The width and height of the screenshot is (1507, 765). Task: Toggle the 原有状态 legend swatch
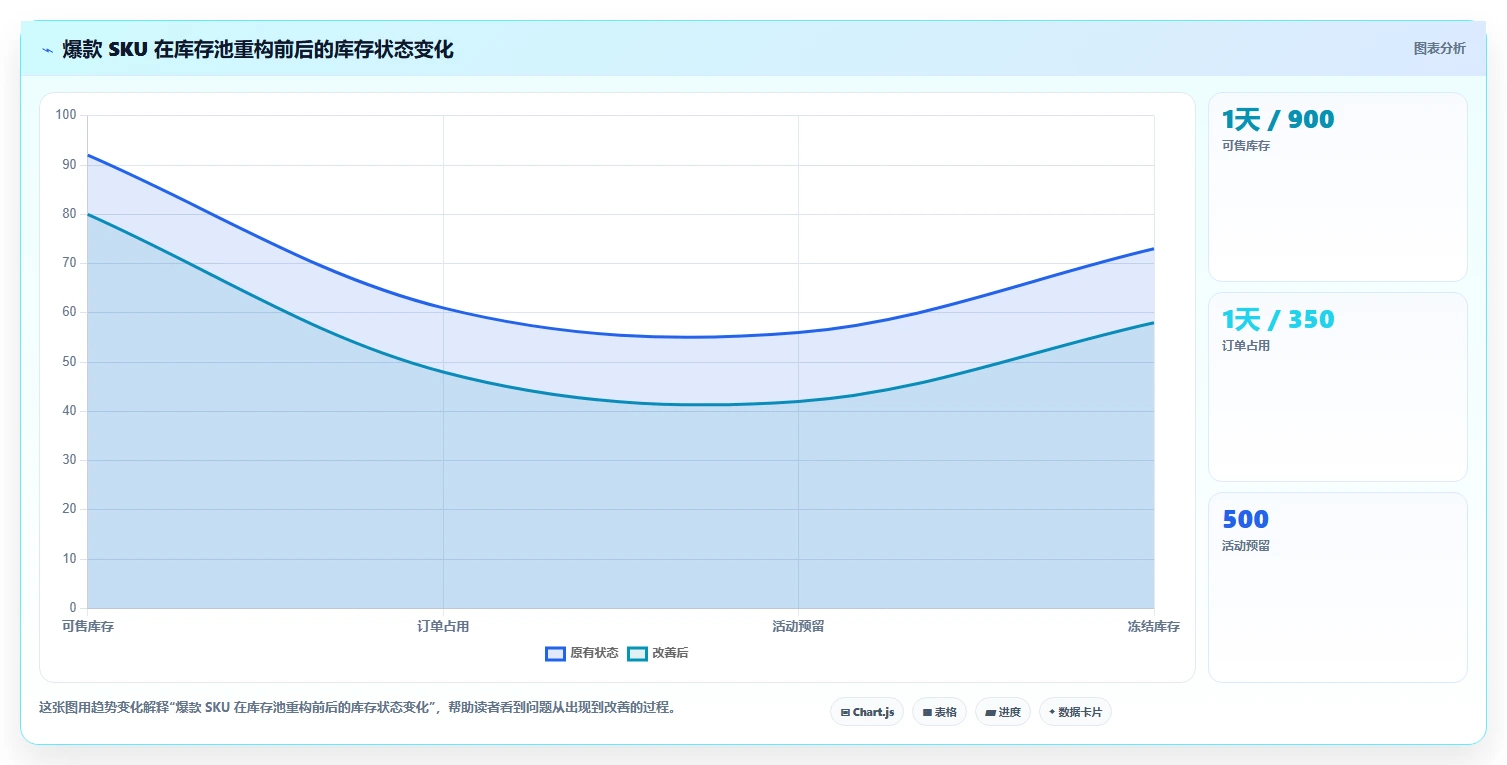[555, 654]
